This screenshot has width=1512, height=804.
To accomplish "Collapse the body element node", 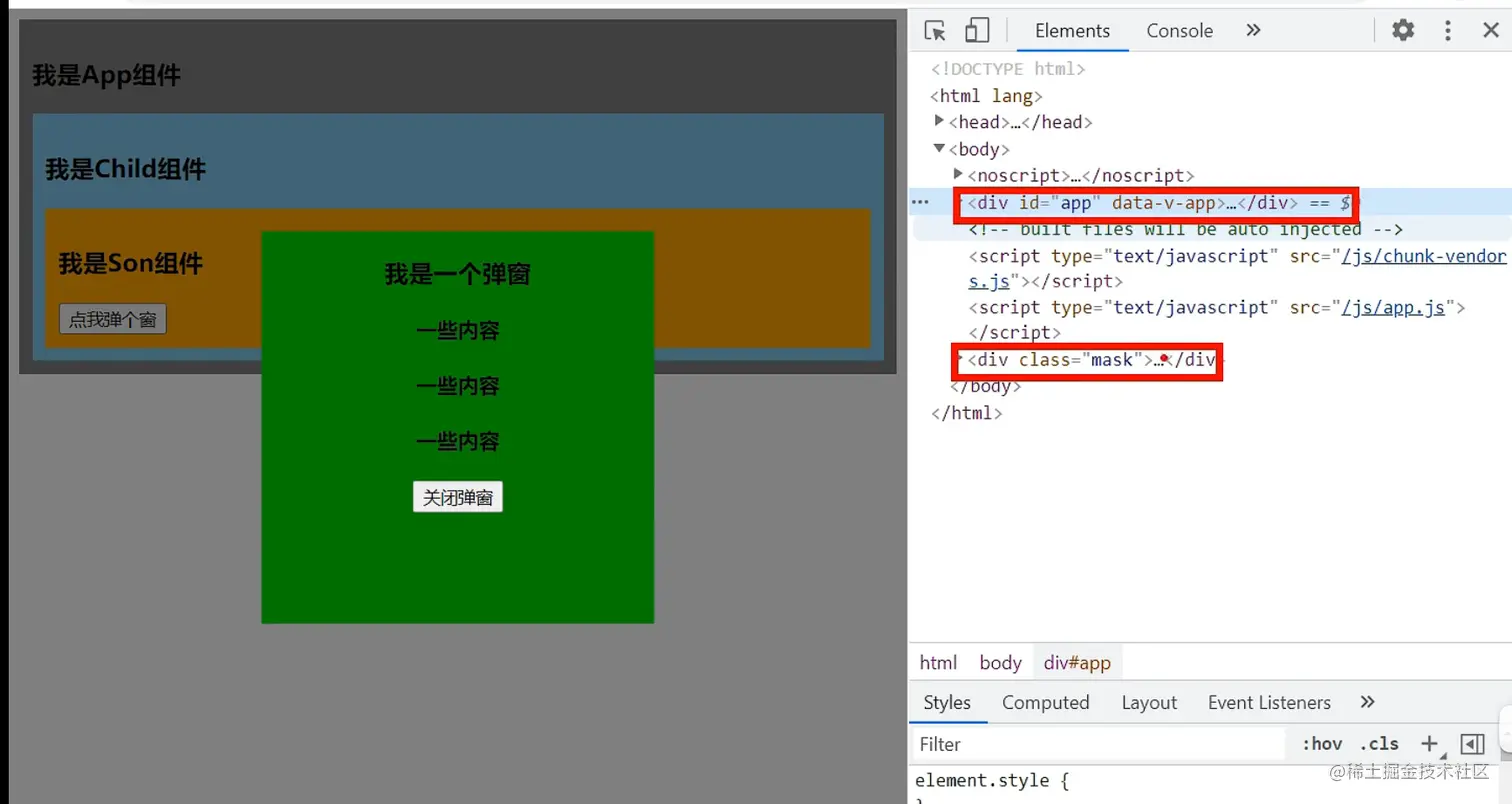I will (939, 148).
